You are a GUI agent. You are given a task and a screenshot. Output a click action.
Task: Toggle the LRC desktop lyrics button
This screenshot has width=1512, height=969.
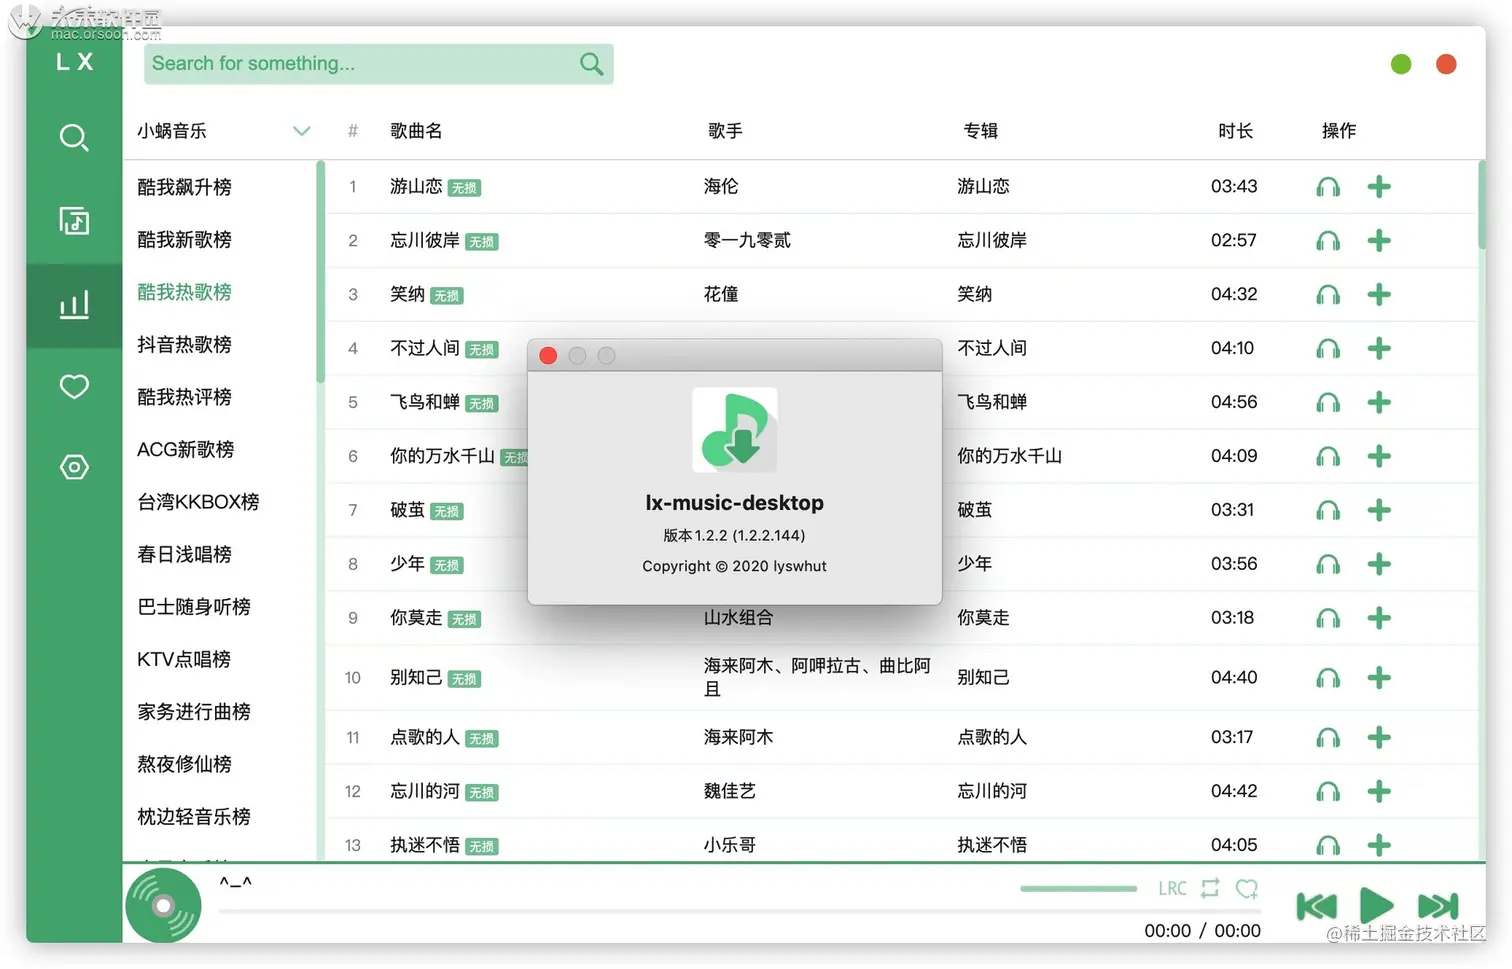[x=1172, y=889]
